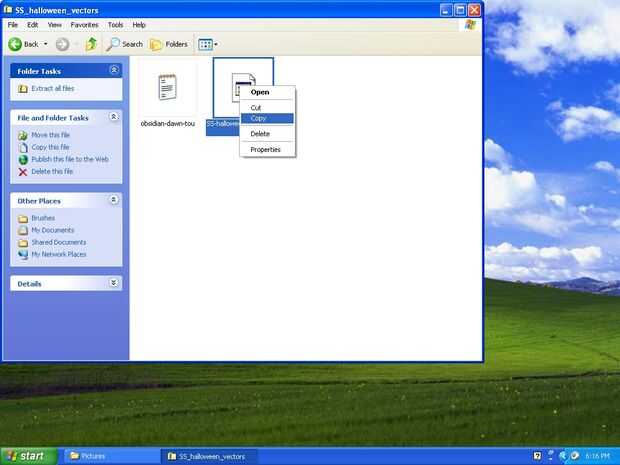Viewport: 620px width, 465px height.
Task: Click the My Documents icon
Action: 23,231
